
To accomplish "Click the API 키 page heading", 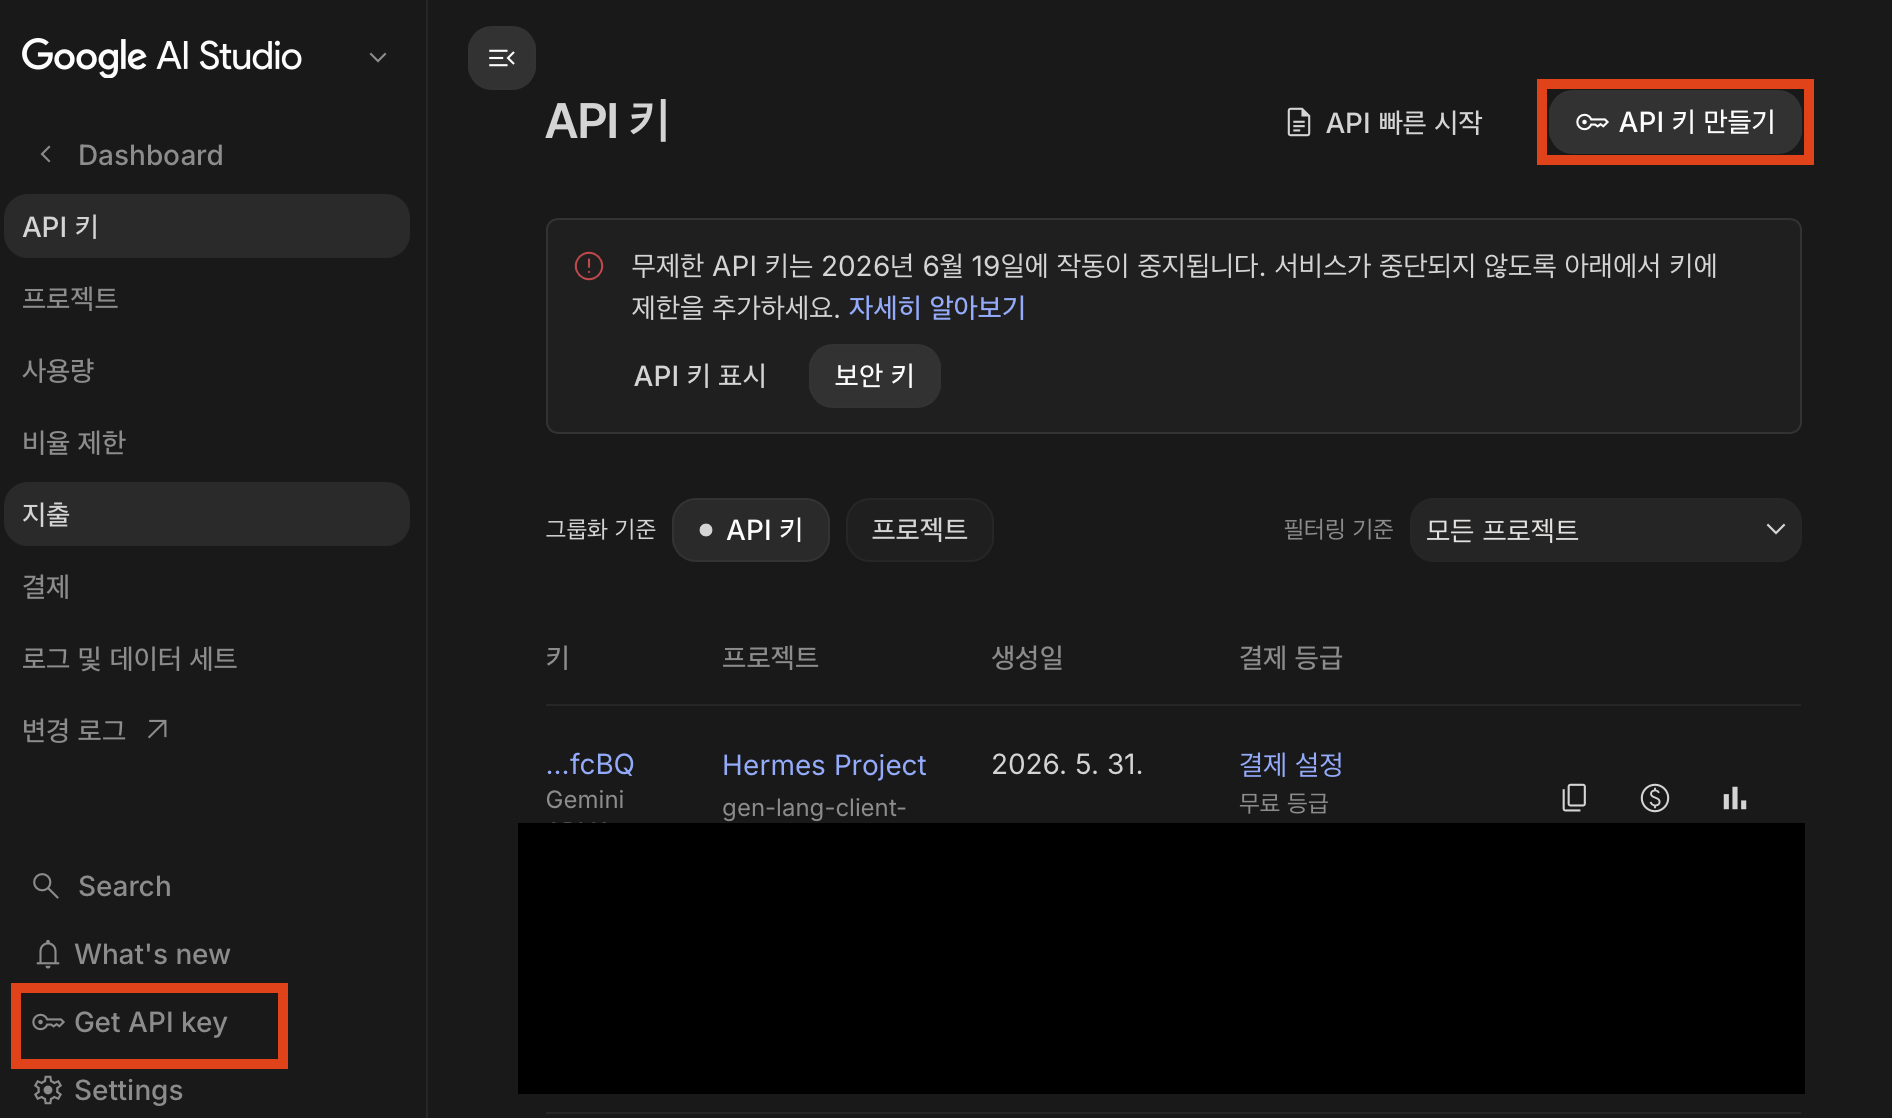I will (606, 121).
